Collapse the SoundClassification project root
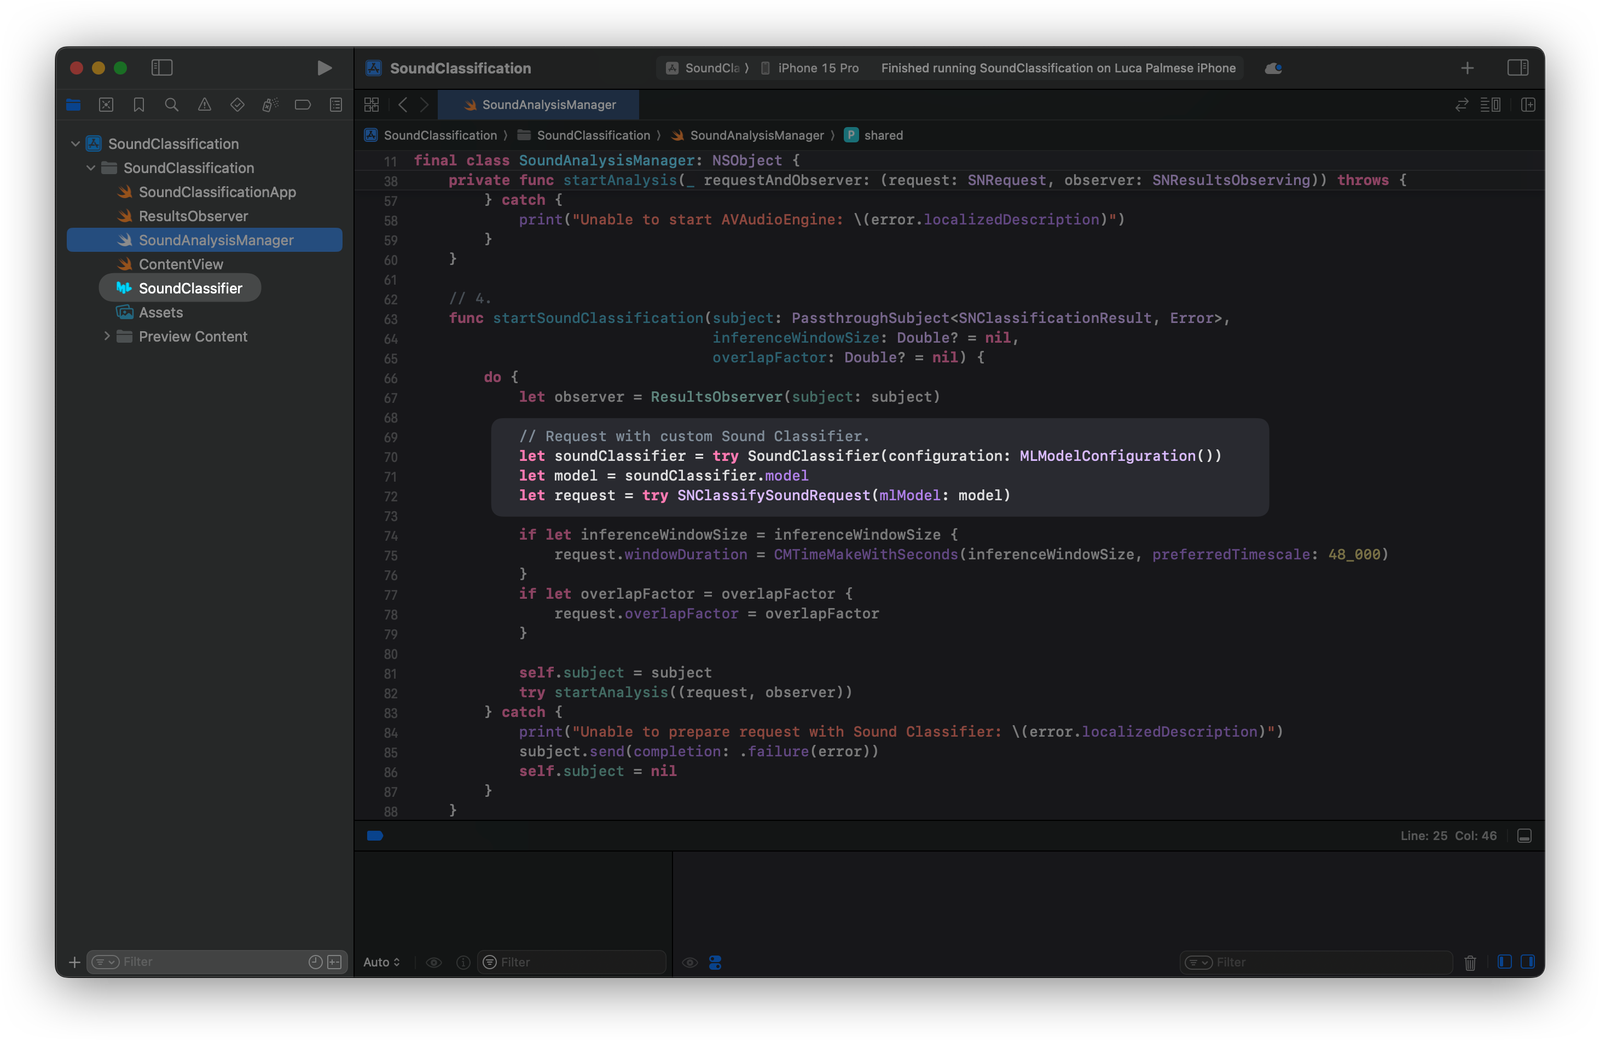The height and width of the screenshot is (1041, 1600). coord(75,144)
